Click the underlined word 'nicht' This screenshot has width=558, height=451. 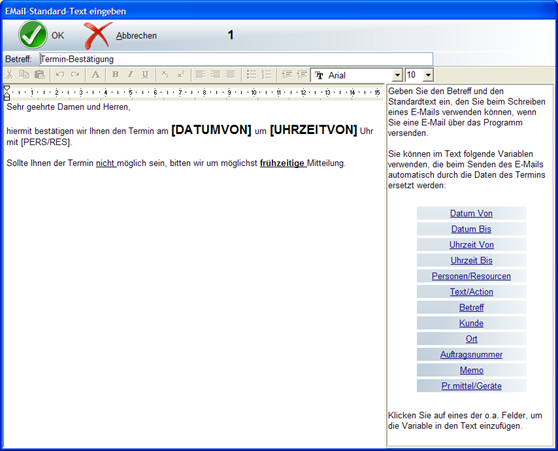(105, 163)
